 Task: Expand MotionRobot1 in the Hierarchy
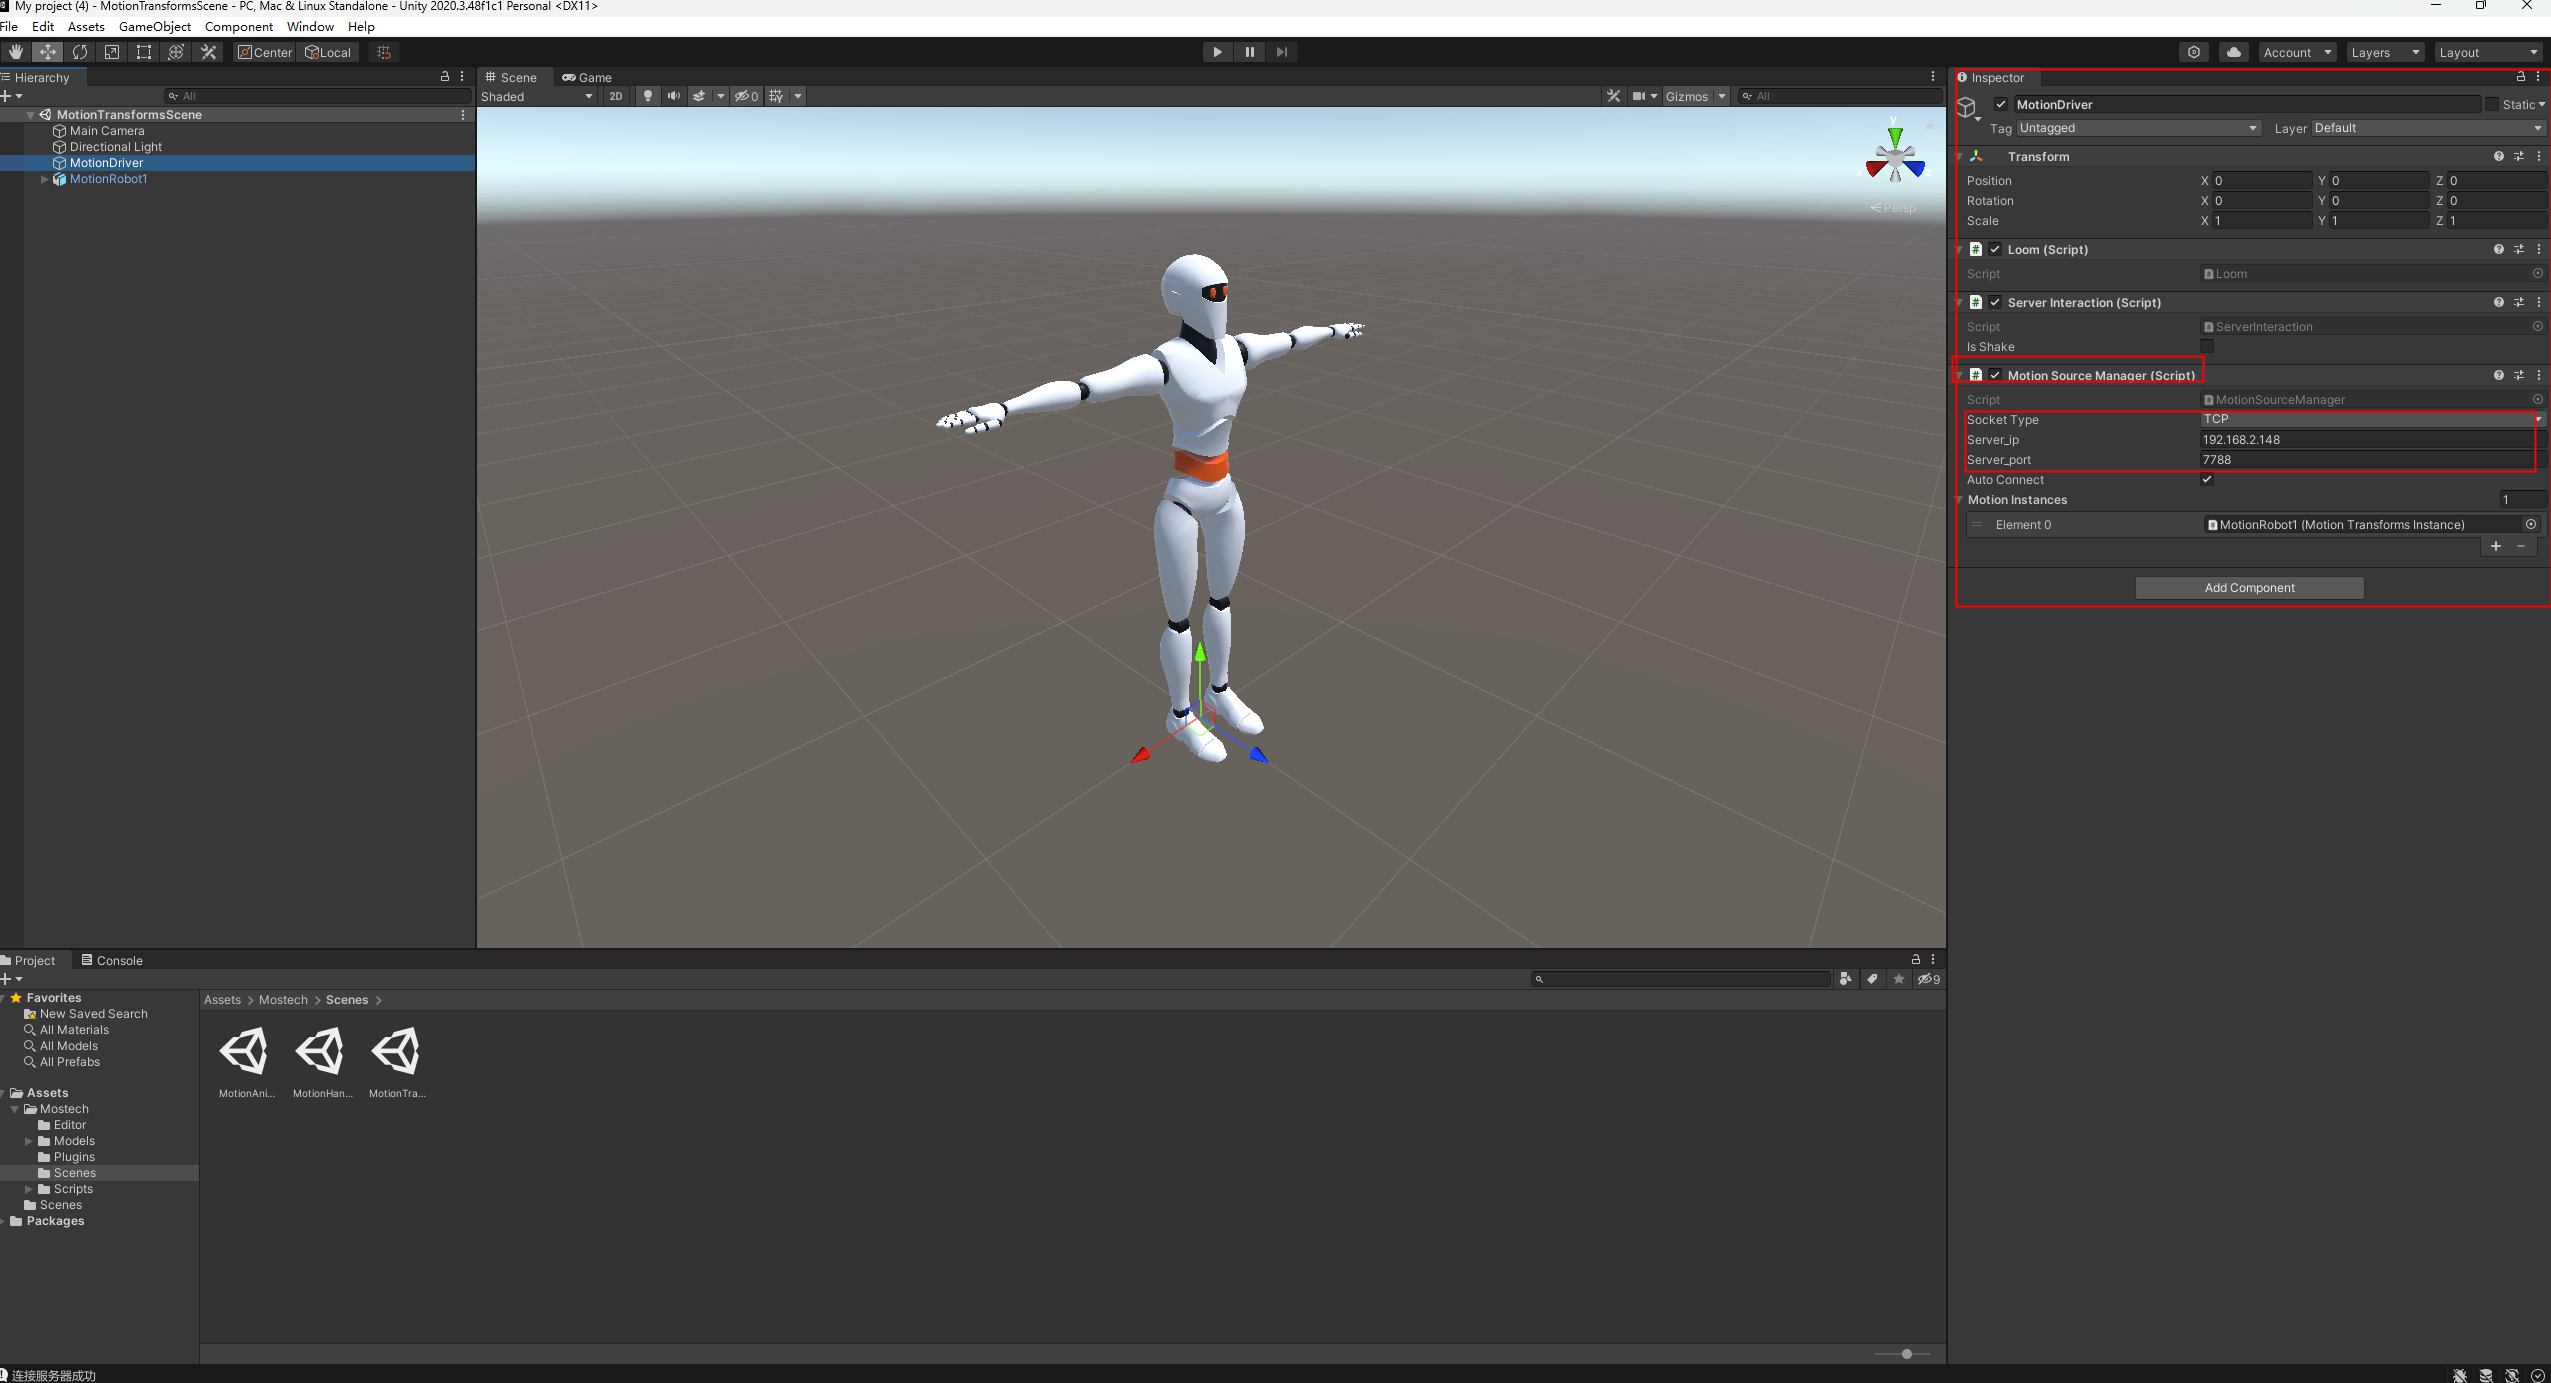tap(44, 179)
